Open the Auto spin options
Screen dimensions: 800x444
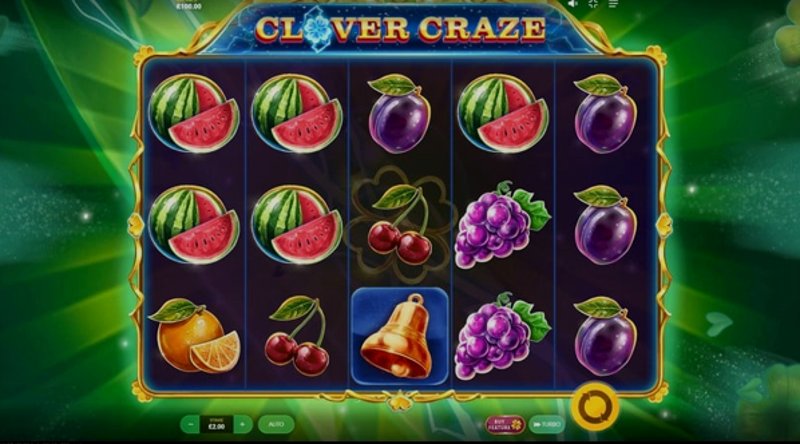pos(276,424)
